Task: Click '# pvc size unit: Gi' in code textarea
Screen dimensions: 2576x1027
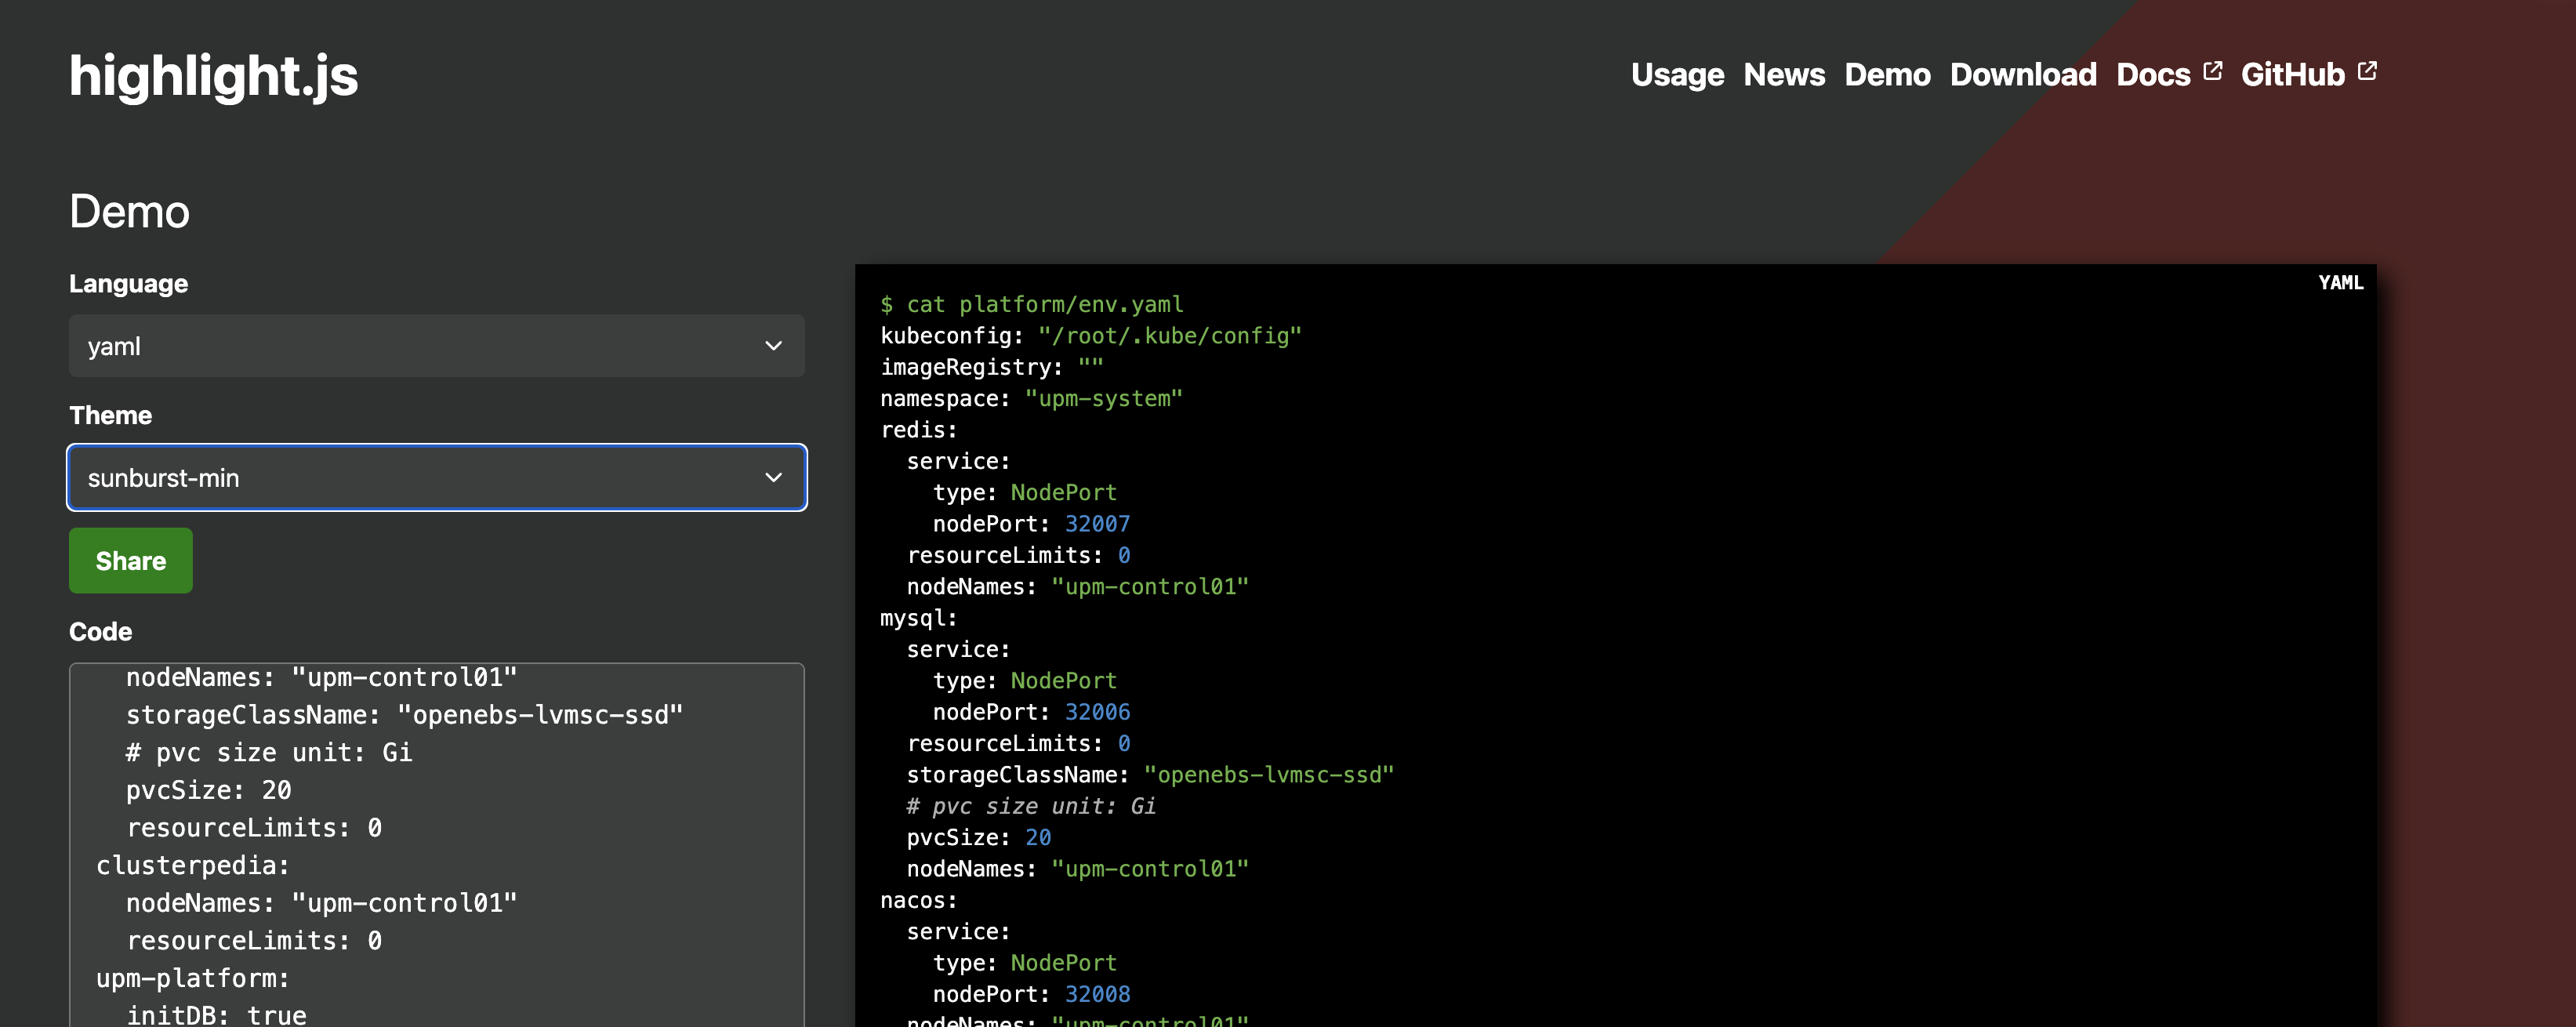Action: (268, 753)
